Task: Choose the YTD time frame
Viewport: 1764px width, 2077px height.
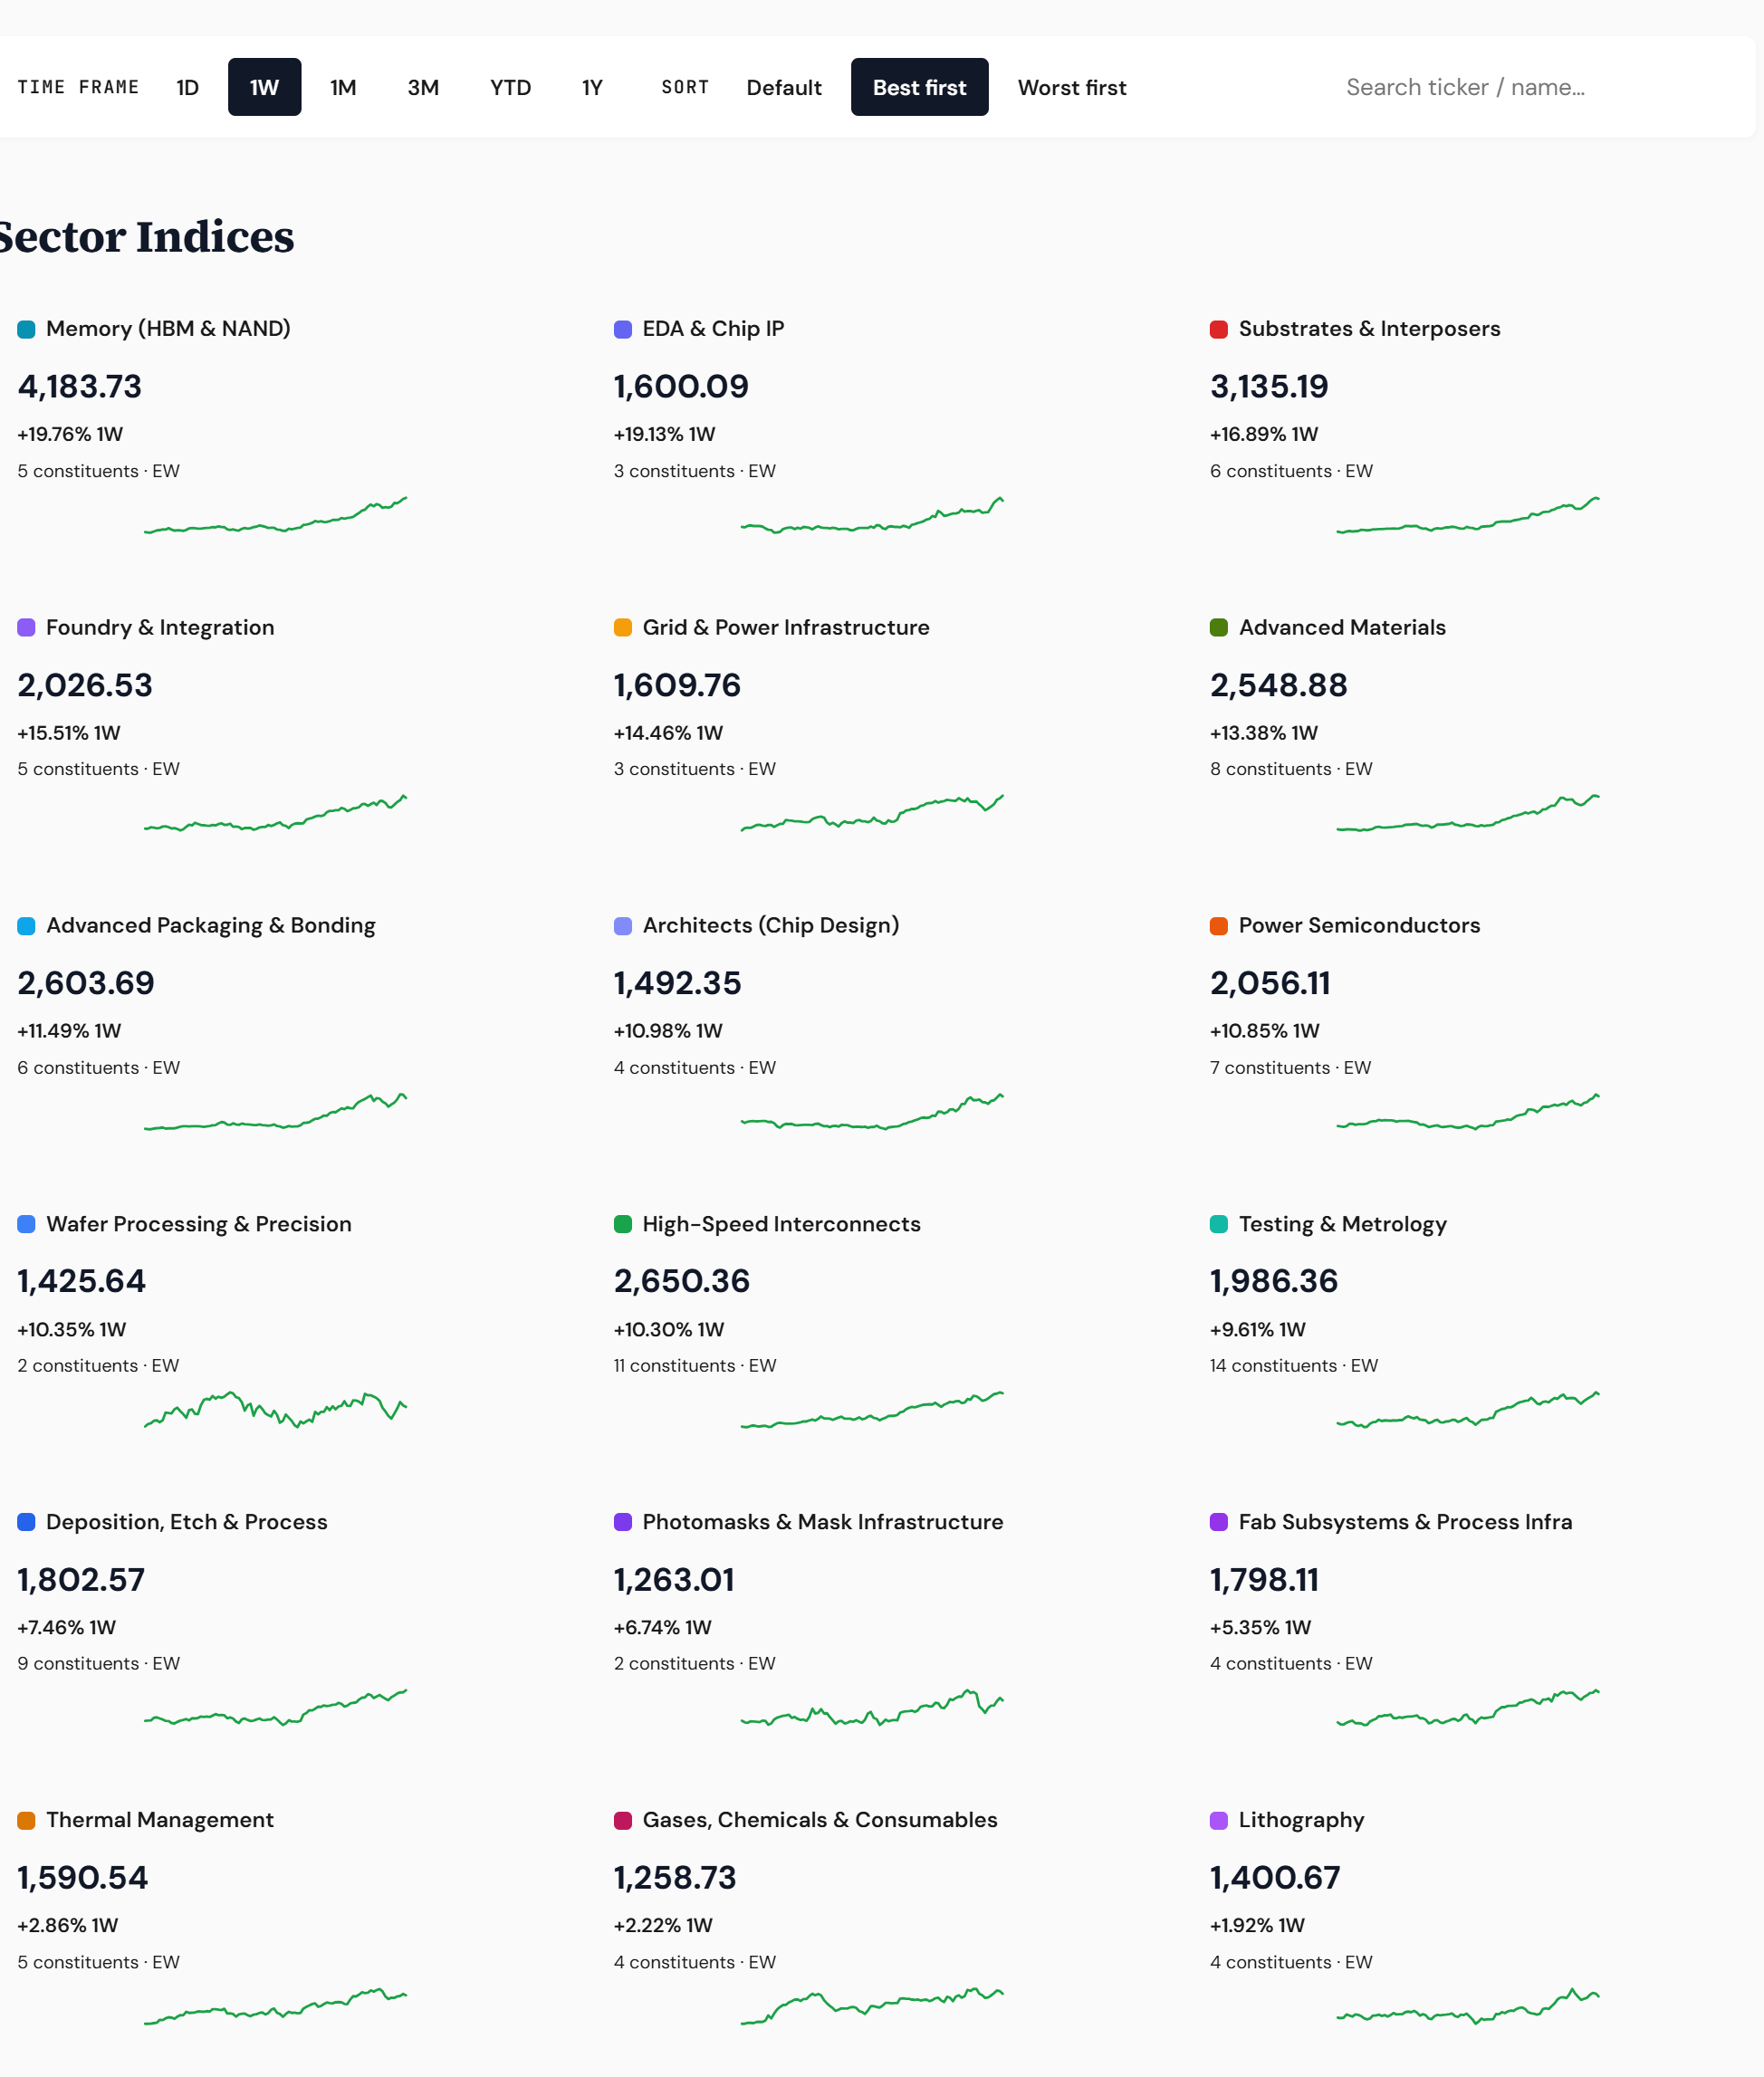Action: 510,87
